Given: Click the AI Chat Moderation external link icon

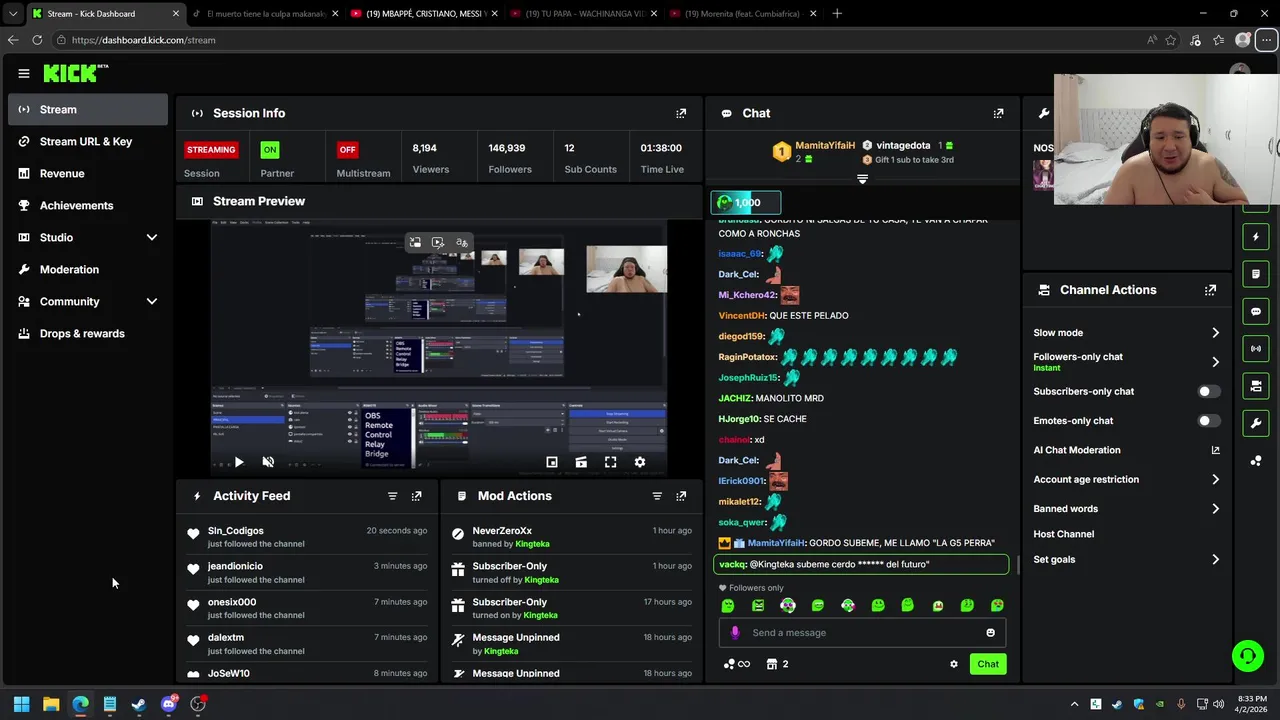Looking at the screenshot, I should (1215, 450).
